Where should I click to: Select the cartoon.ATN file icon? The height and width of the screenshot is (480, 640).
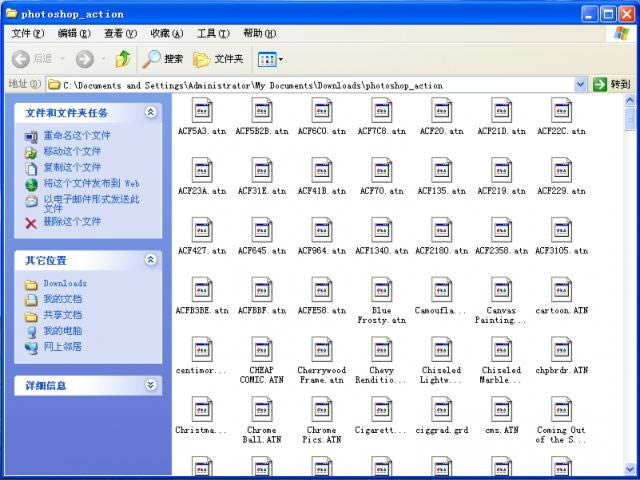pos(562,289)
